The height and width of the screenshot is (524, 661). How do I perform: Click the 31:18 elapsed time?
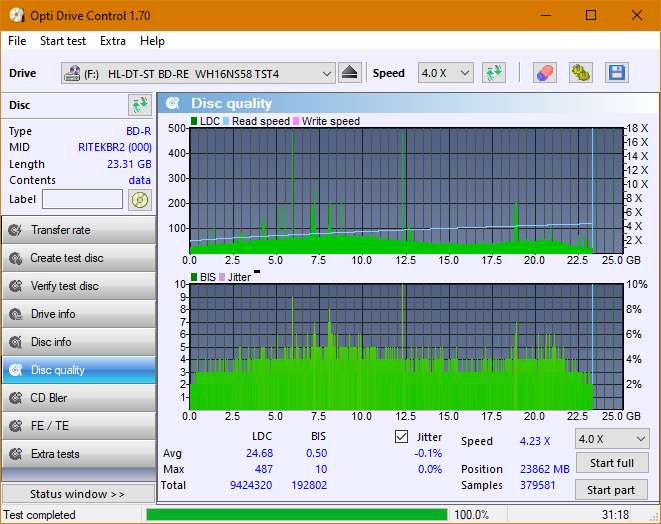pos(615,515)
